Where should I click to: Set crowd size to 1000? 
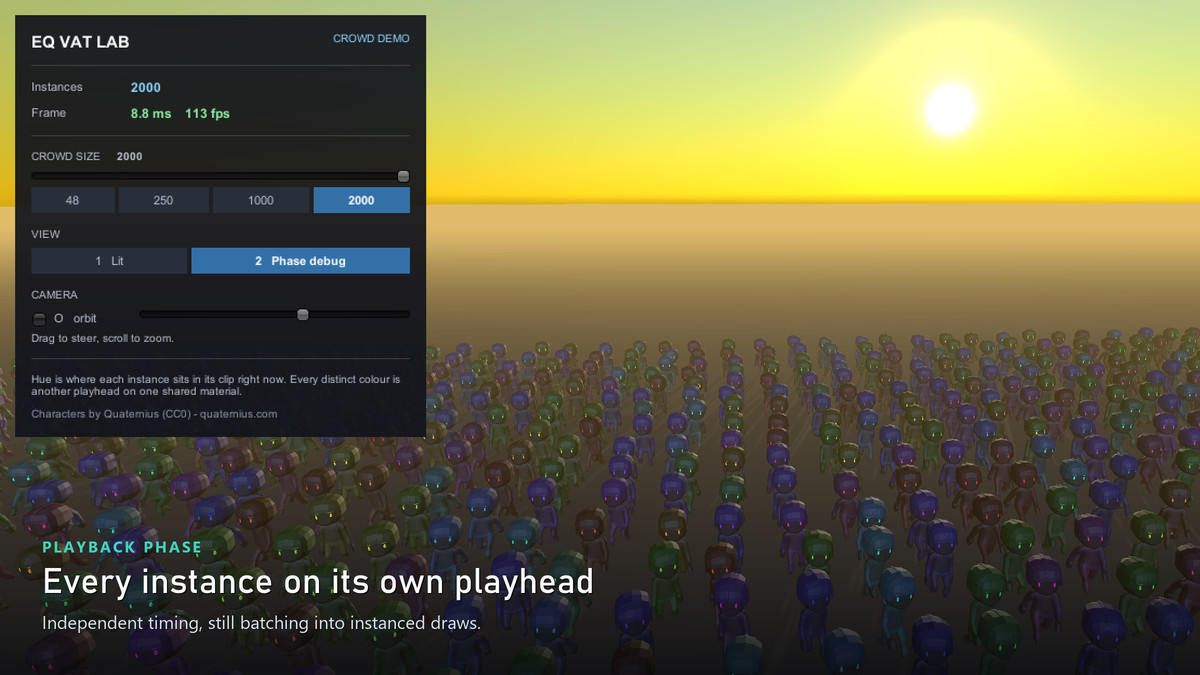pos(261,200)
